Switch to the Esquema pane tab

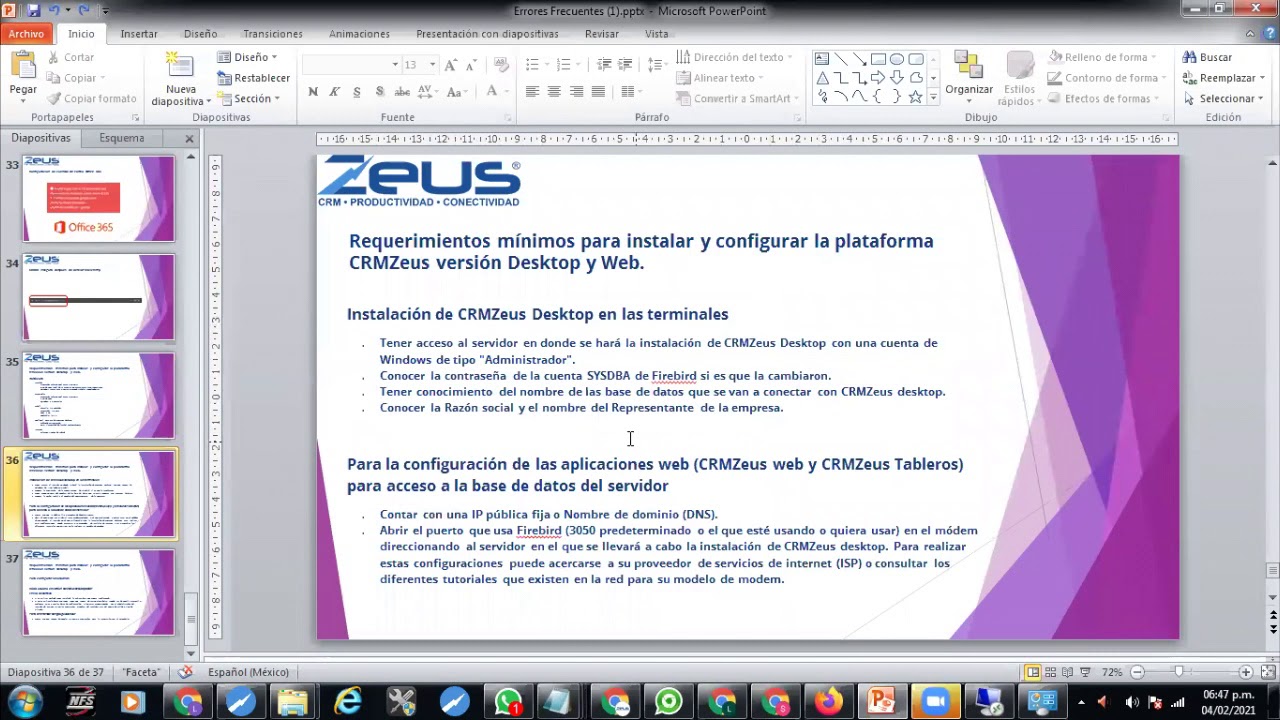(122, 138)
